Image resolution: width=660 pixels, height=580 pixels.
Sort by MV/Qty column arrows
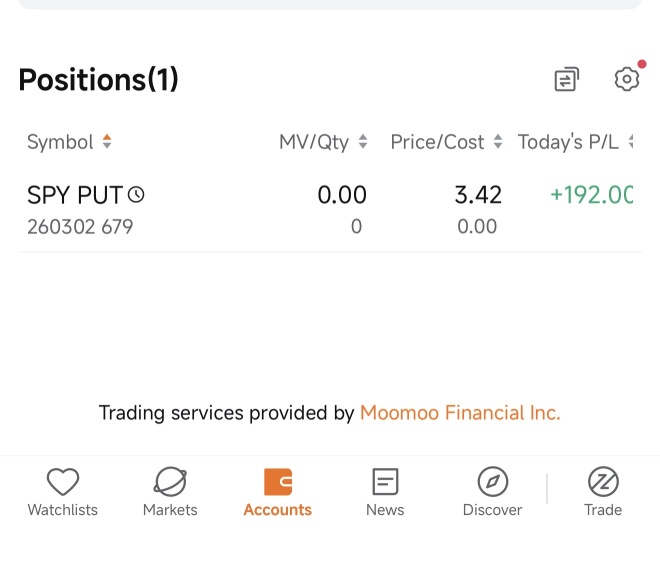pos(363,141)
